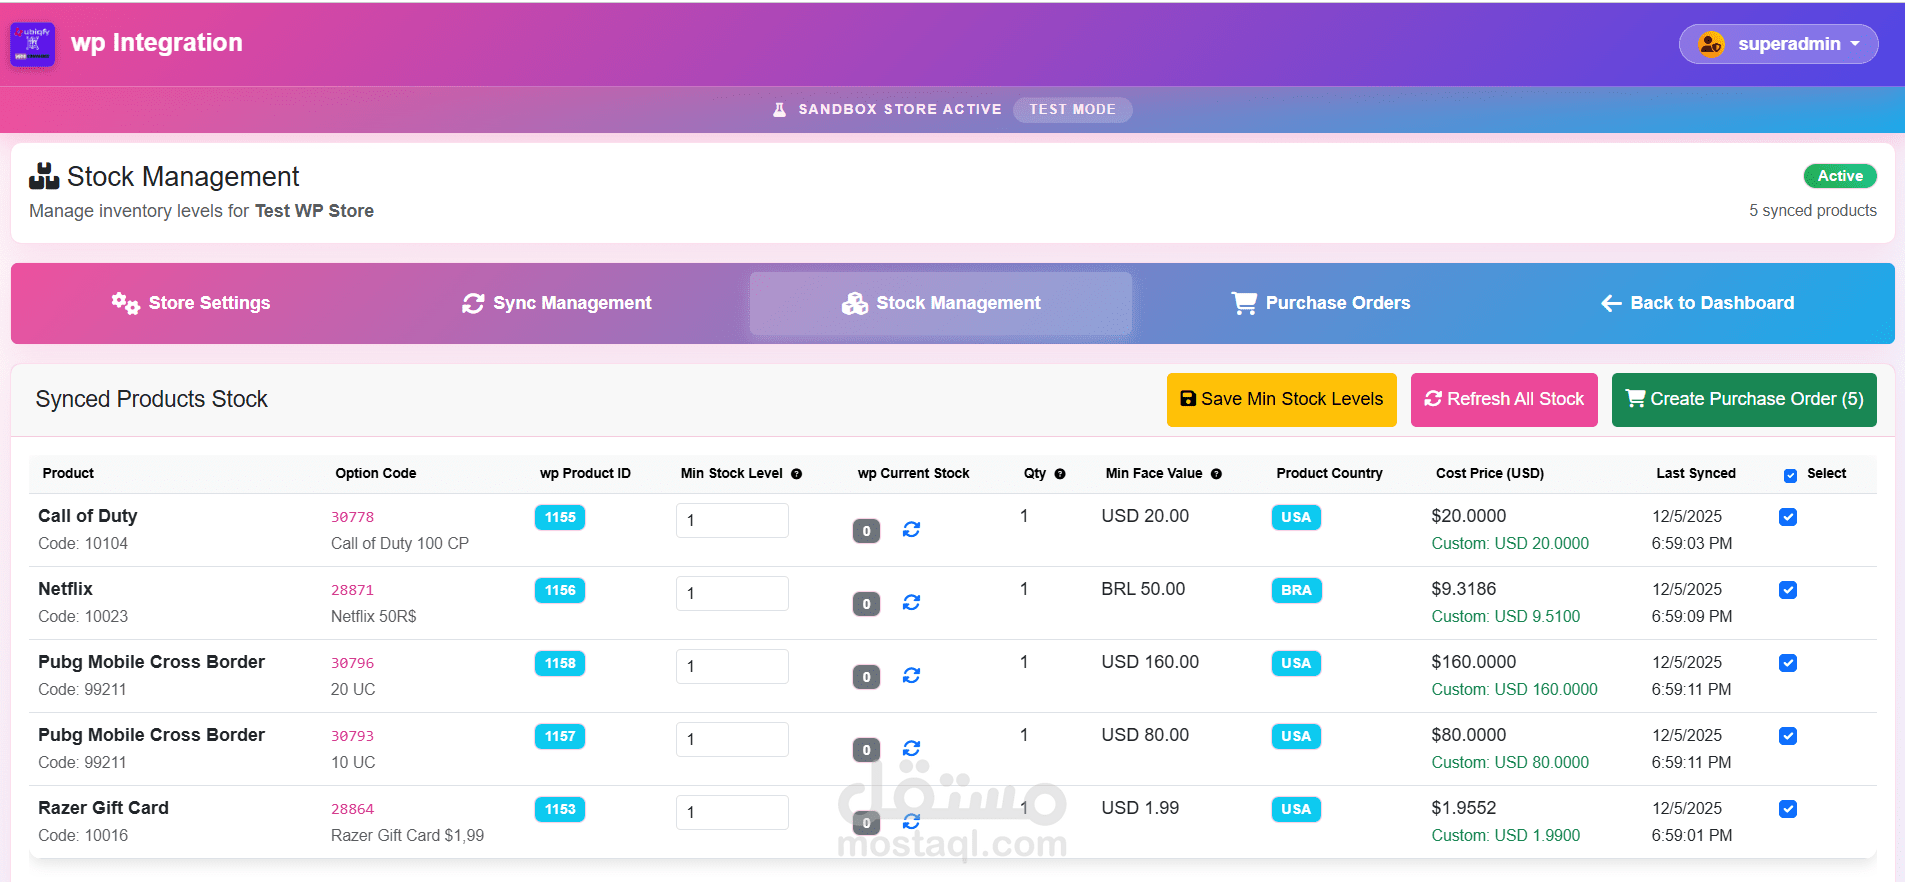Screen dimensions: 1905x882
Task: Uncheck the Pubg 10 UC row checkbox
Action: point(1788,736)
